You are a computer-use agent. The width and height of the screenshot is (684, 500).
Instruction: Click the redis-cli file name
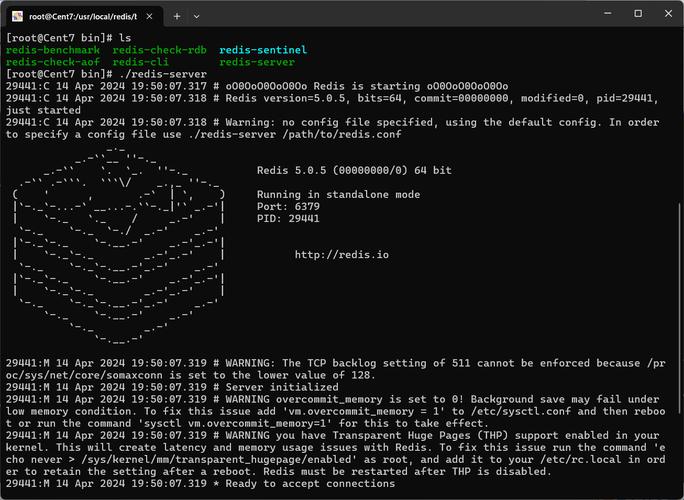tap(140, 62)
